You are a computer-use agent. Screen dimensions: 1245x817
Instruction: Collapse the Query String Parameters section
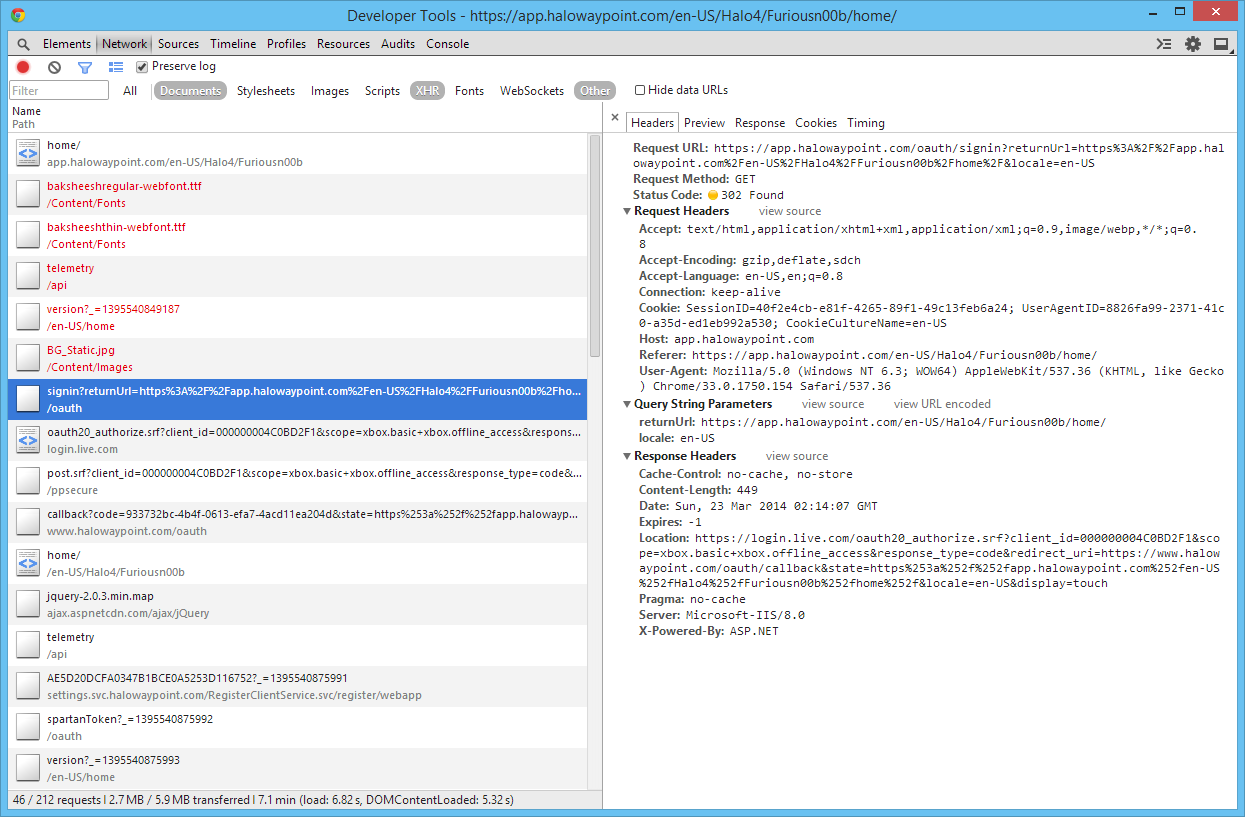coord(627,405)
